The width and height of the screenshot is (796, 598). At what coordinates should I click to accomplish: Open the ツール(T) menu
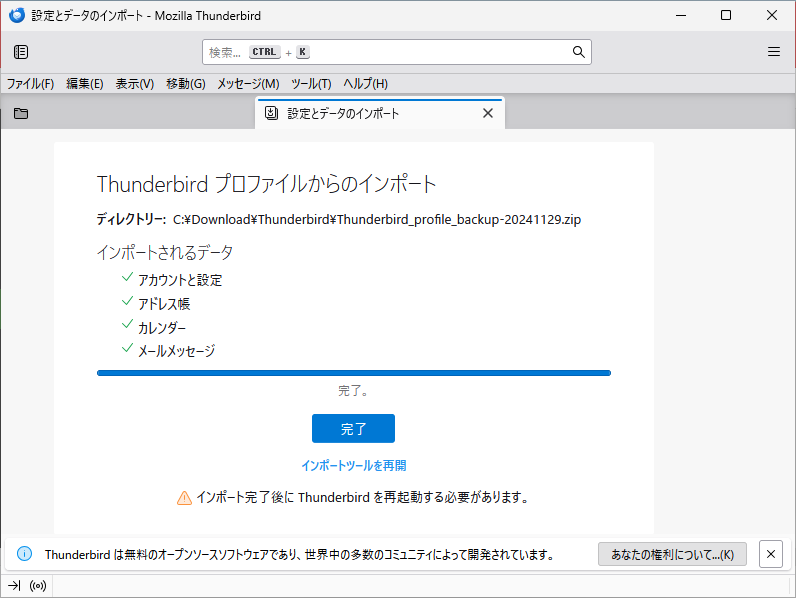click(311, 83)
